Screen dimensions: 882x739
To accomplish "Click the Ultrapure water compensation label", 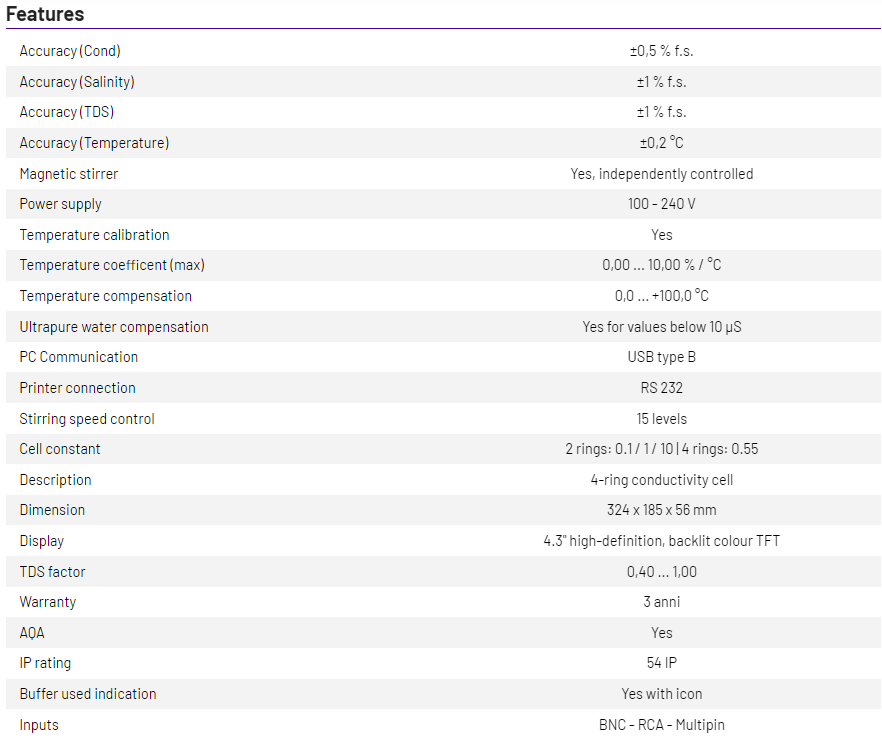I will (114, 327).
